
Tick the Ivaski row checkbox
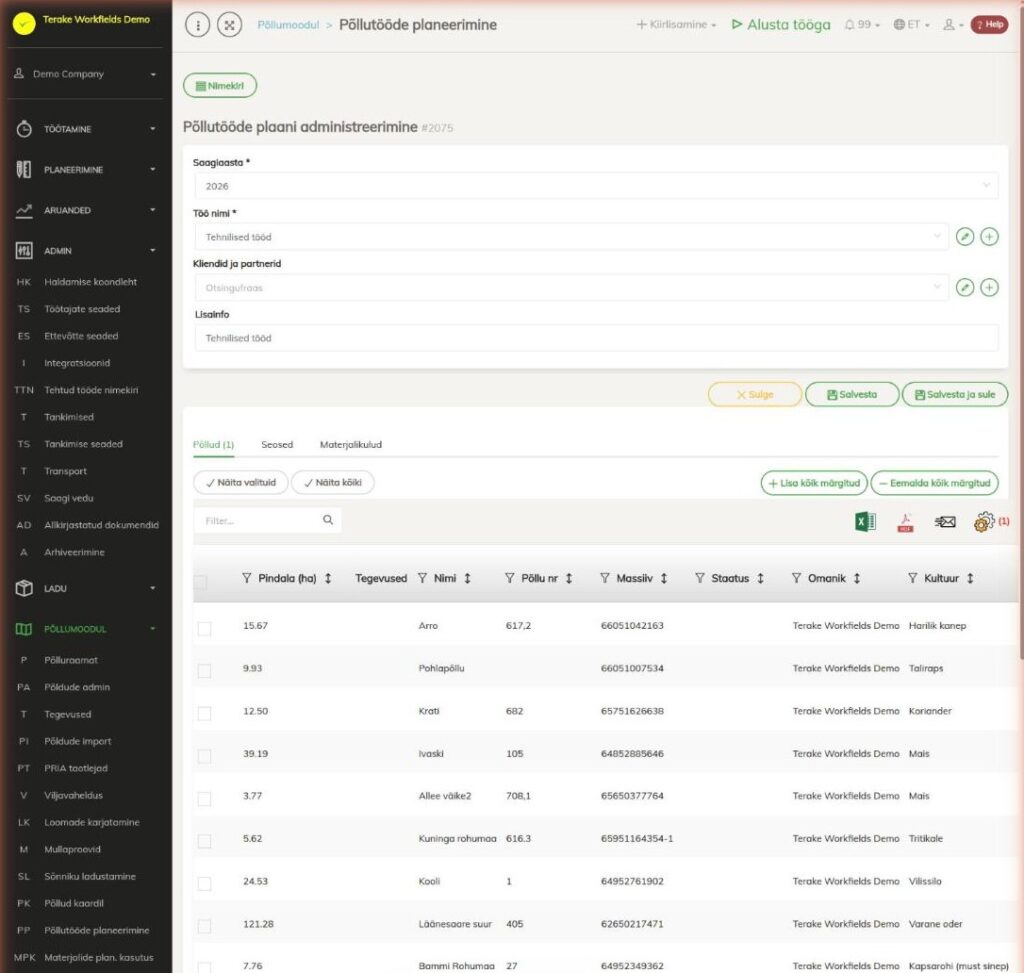point(204,756)
